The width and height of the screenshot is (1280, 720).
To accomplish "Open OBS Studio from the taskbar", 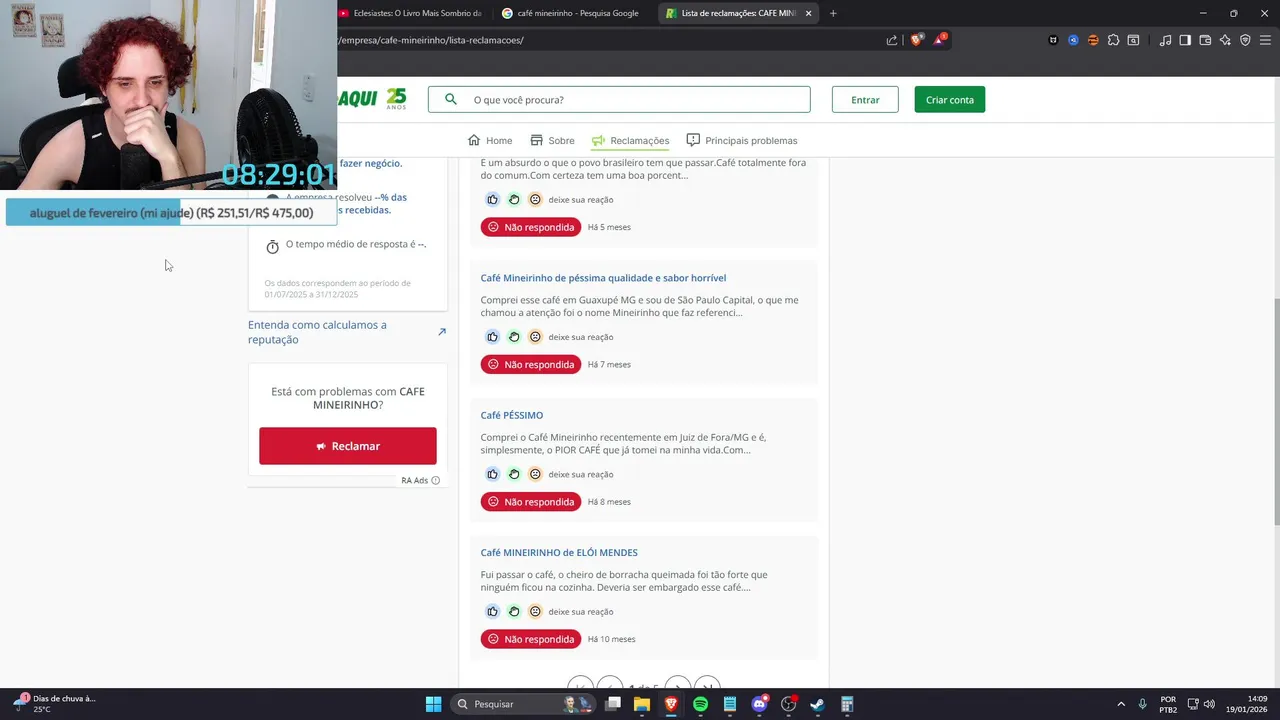I will click(788, 704).
